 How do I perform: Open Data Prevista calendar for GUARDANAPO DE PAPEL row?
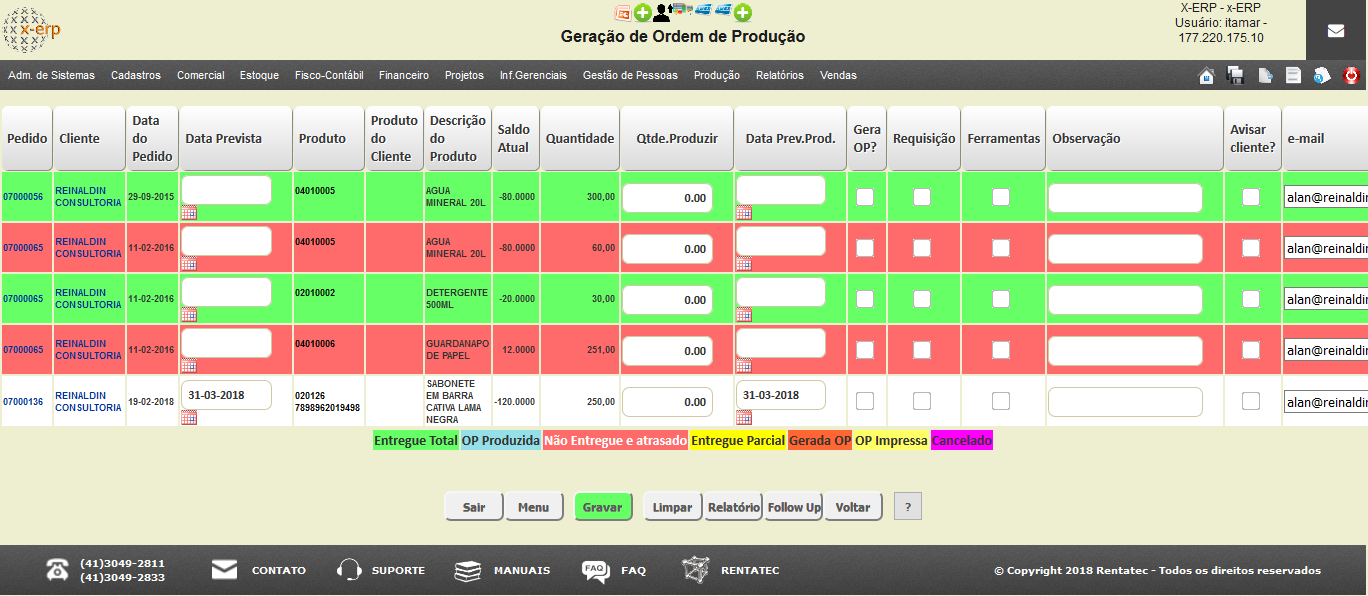click(x=189, y=366)
